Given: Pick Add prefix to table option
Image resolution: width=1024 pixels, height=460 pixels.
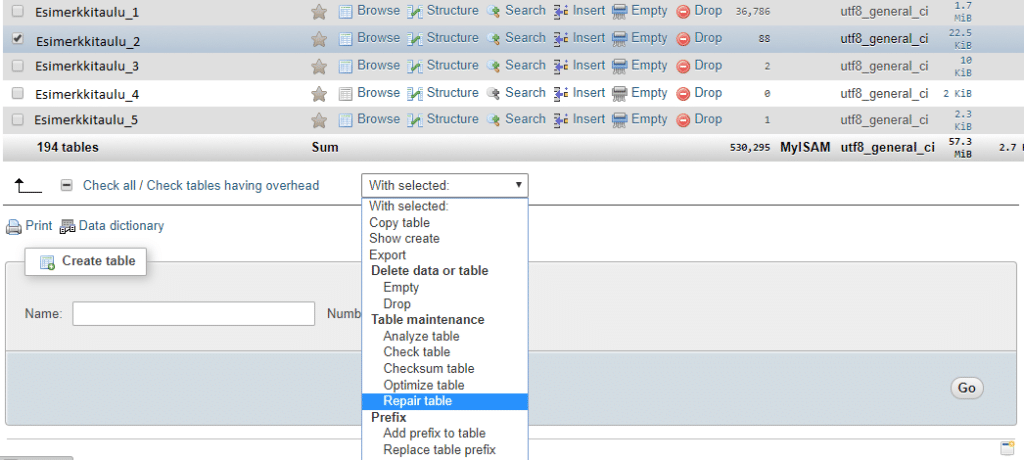Looking at the screenshot, I should [x=434, y=433].
